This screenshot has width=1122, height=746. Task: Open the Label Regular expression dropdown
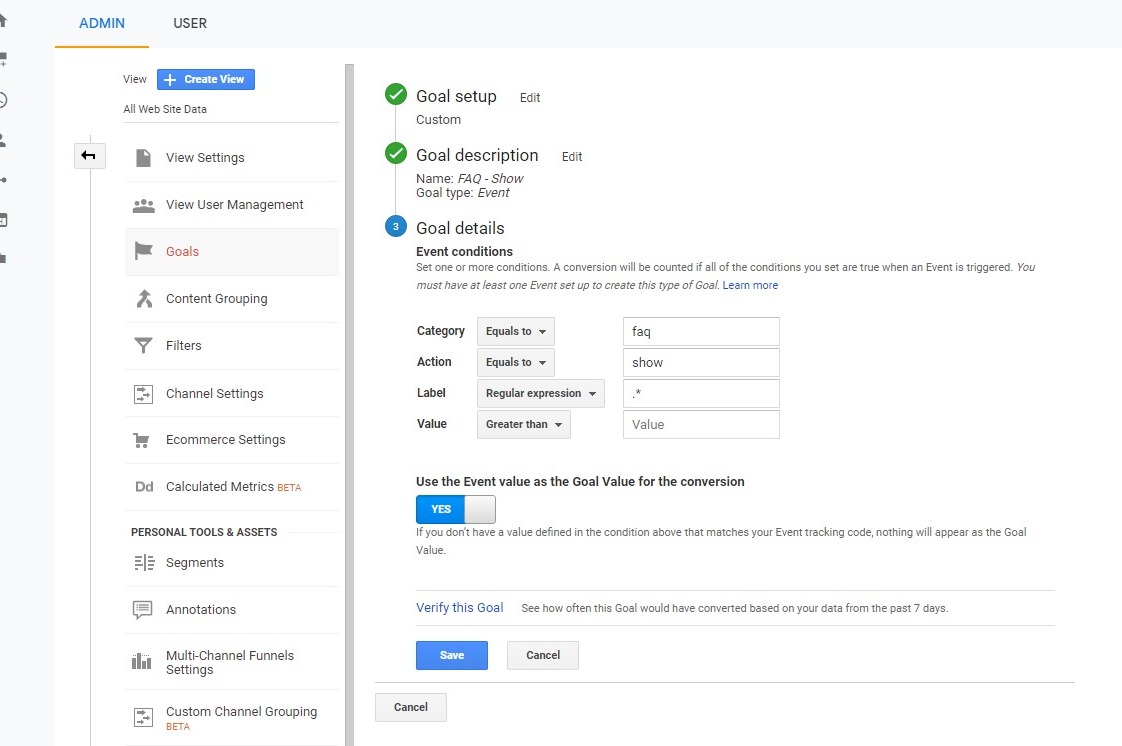click(540, 393)
